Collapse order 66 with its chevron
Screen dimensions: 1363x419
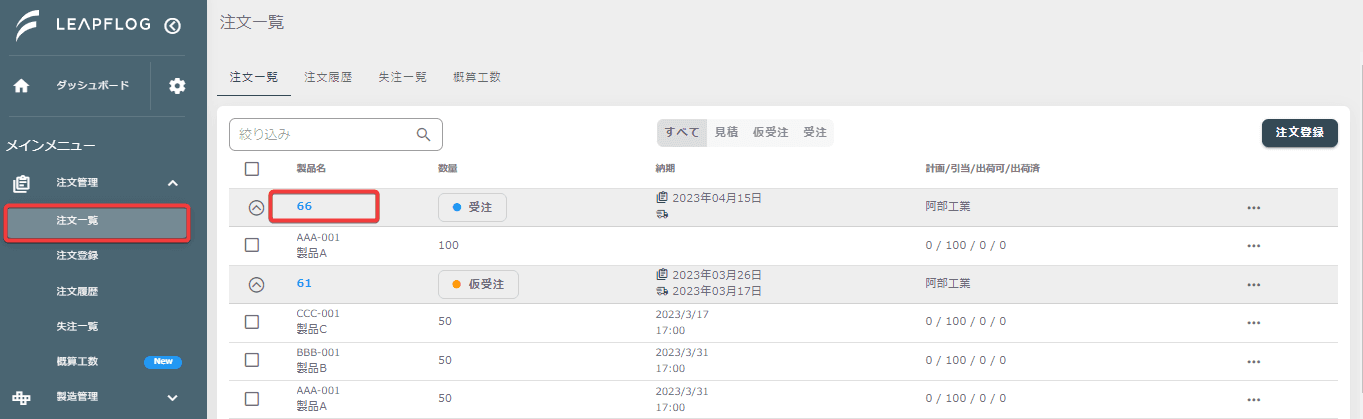(x=256, y=208)
